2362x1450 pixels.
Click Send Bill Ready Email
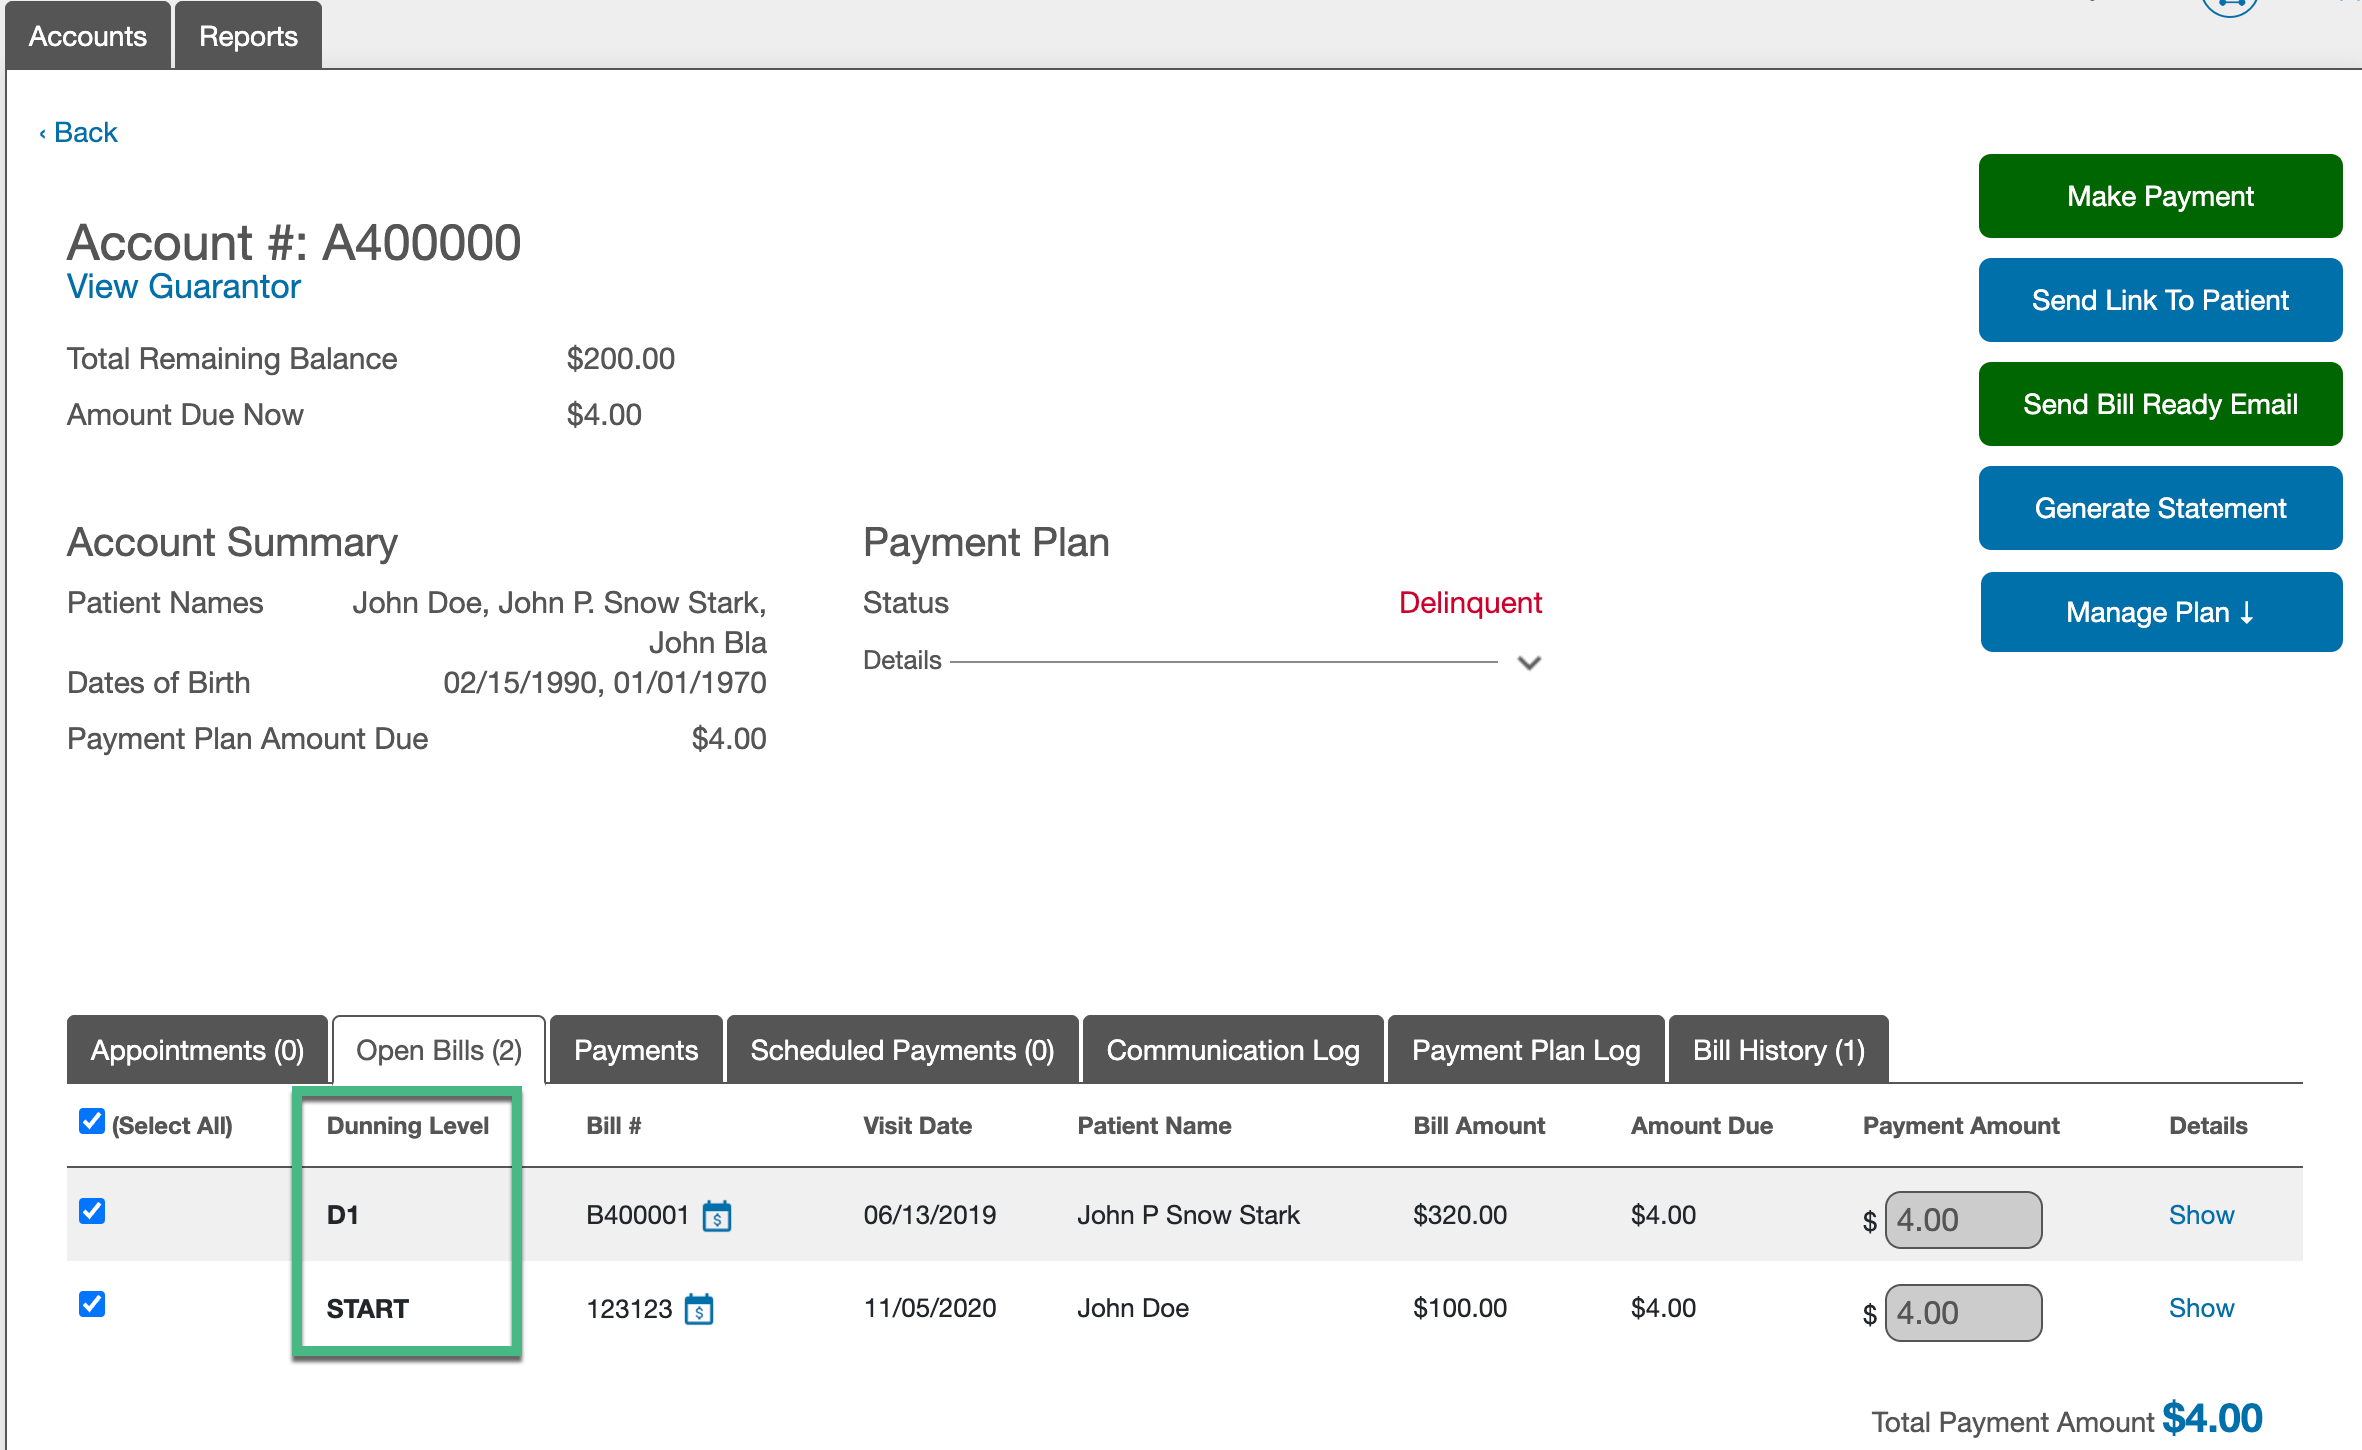[2159, 404]
